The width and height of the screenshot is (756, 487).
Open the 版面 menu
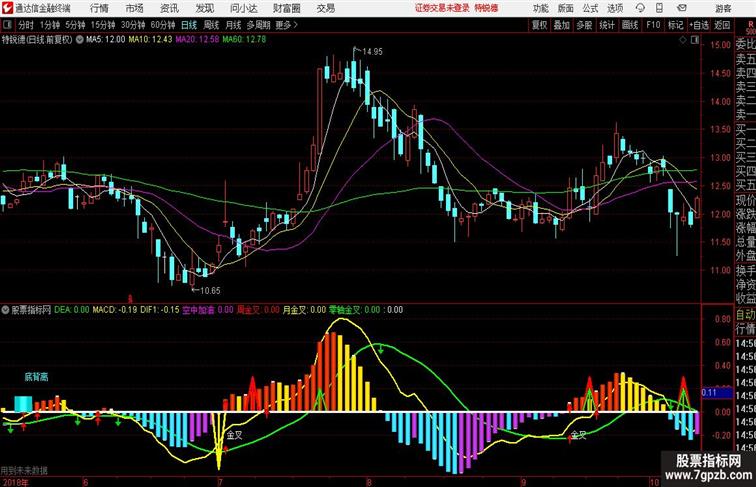[x=565, y=8]
